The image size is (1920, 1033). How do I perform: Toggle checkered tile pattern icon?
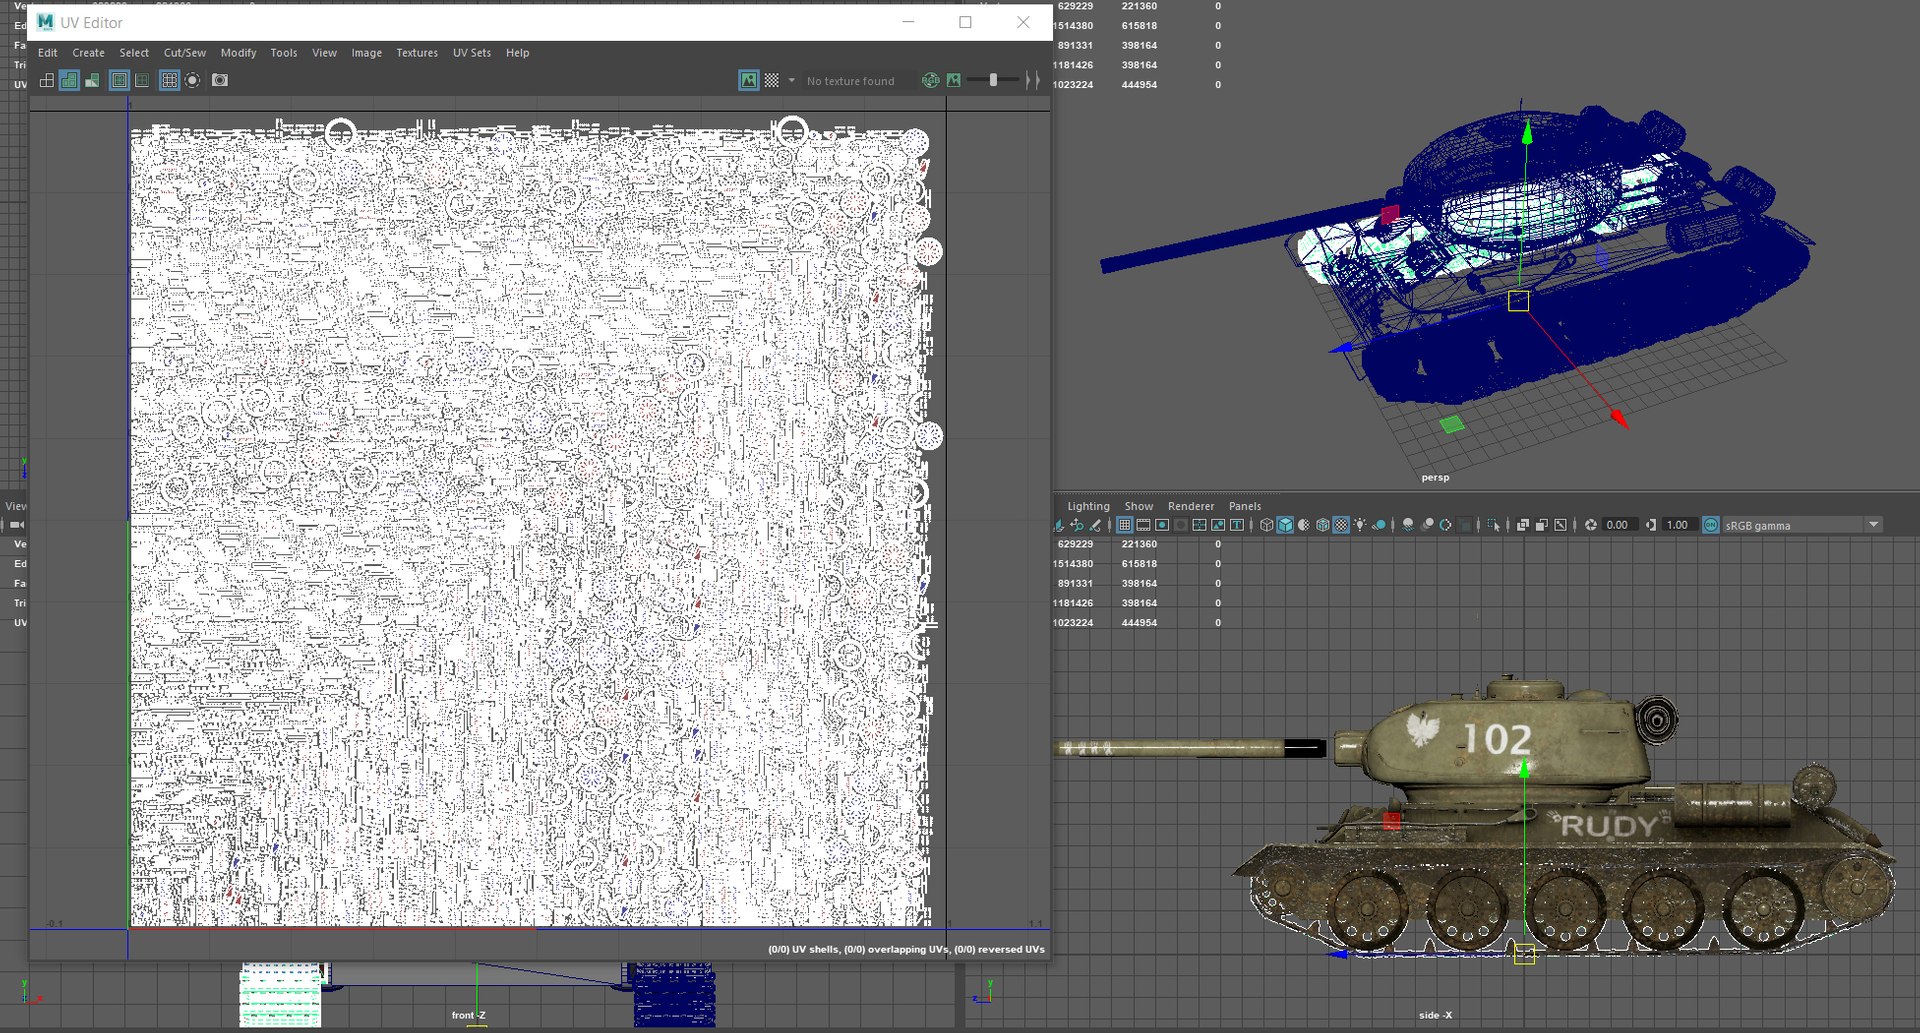click(772, 80)
